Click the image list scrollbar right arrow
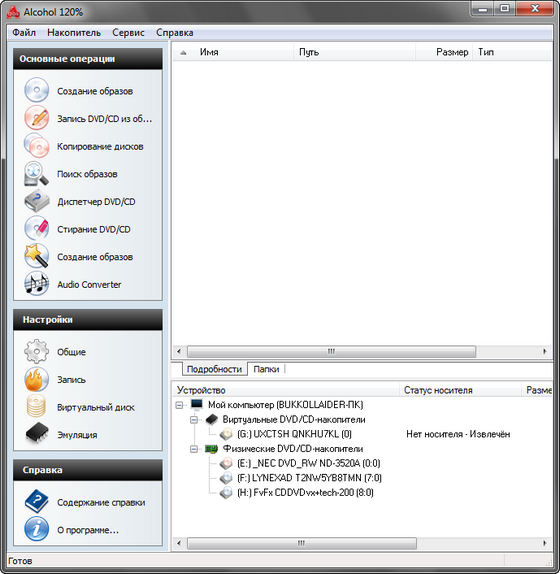The image size is (560, 574). click(545, 351)
